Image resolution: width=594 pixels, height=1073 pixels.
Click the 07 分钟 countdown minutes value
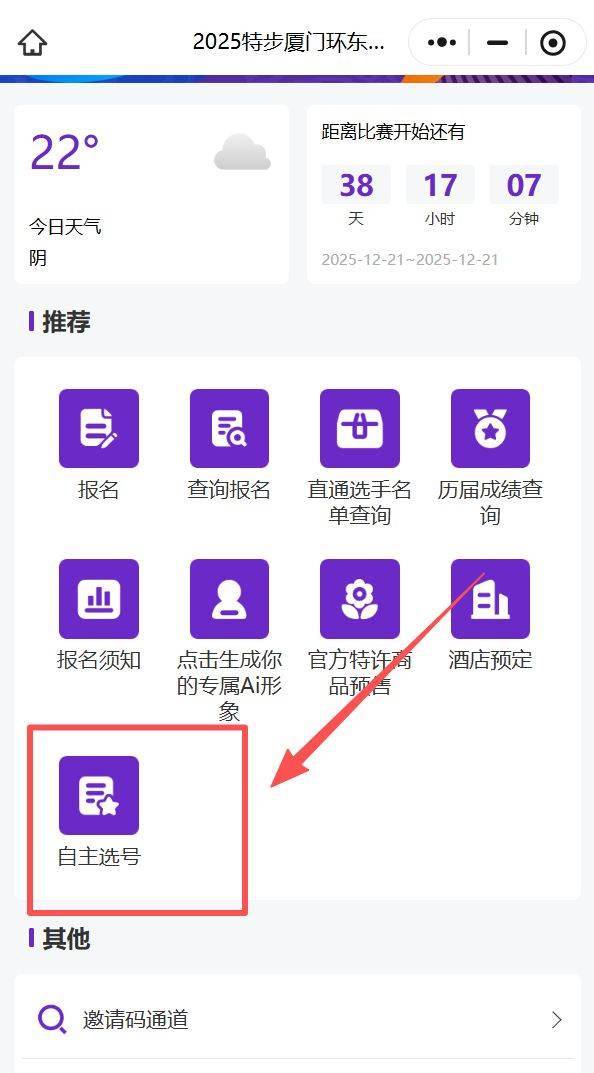tap(524, 185)
